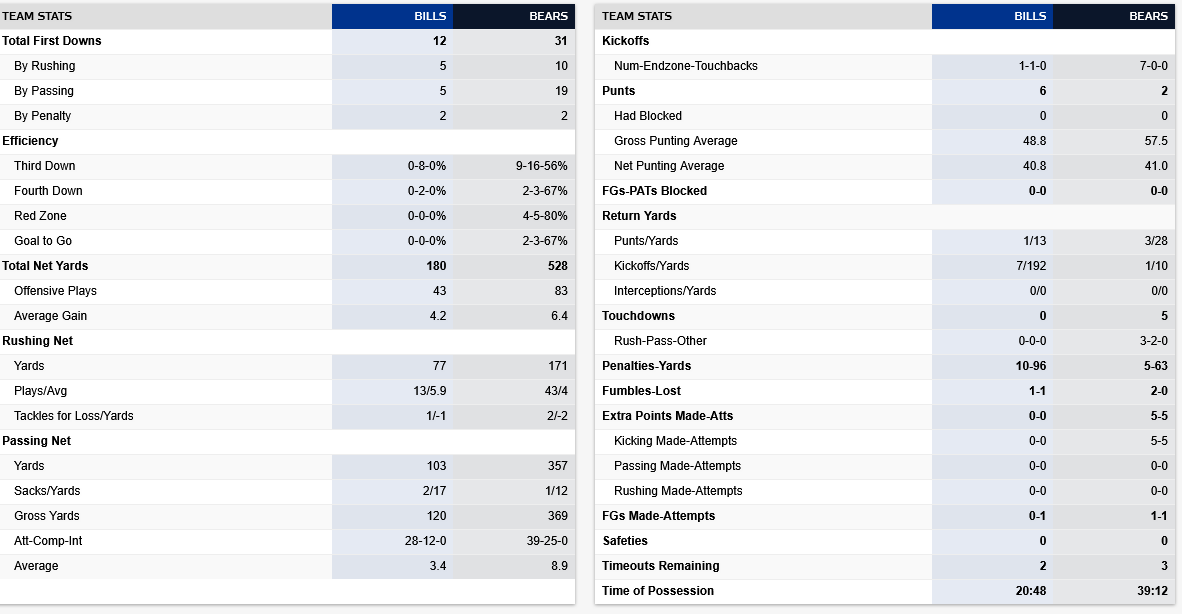Click the BILLS column header above Kickoffs
The width and height of the screenshot is (1182, 614).
click(x=1030, y=16)
